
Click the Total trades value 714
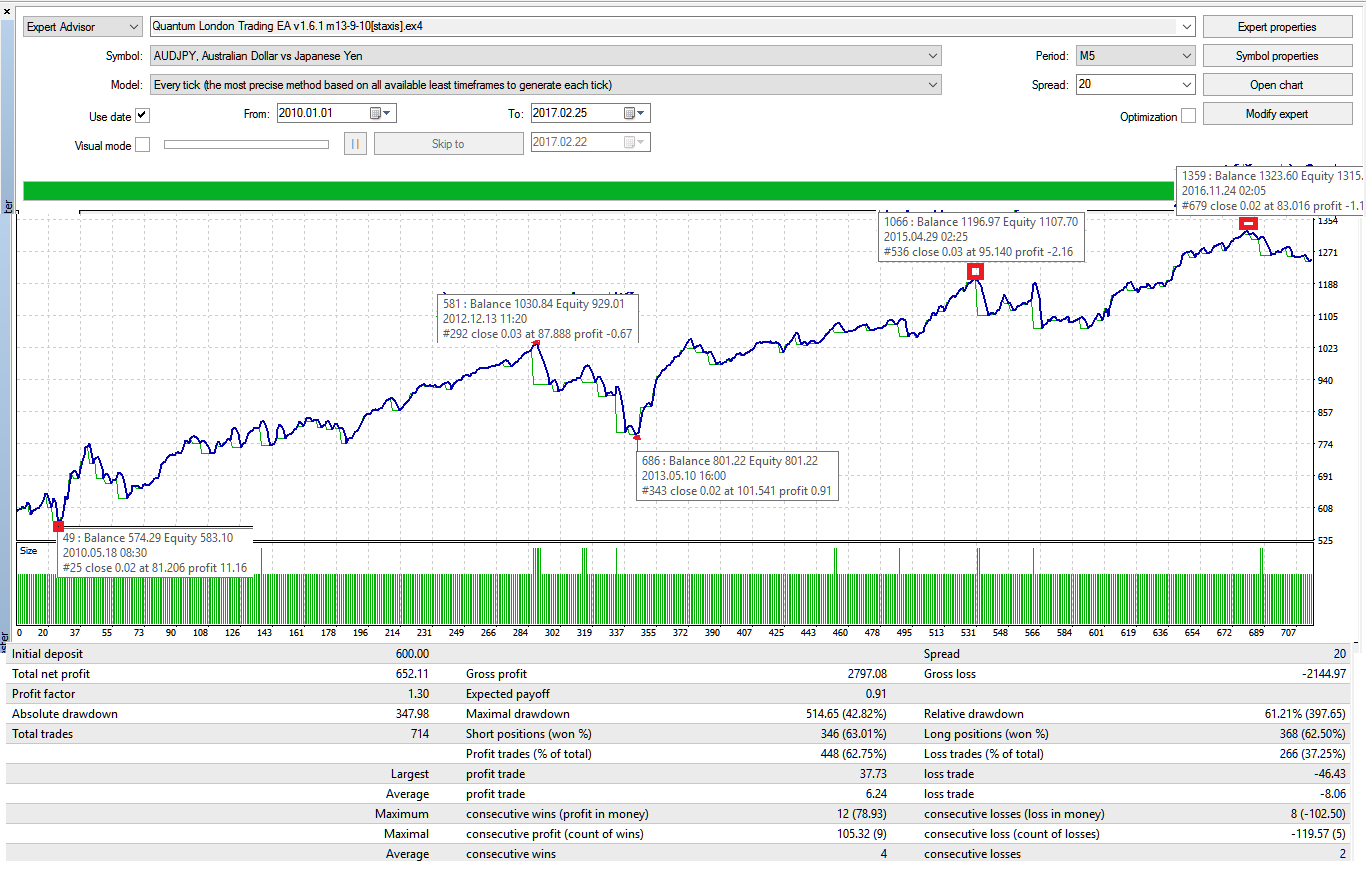pyautogui.click(x=420, y=734)
